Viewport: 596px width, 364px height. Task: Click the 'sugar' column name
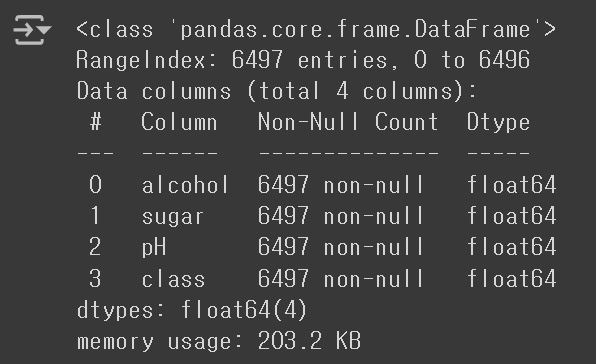pyautogui.click(x=173, y=217)
